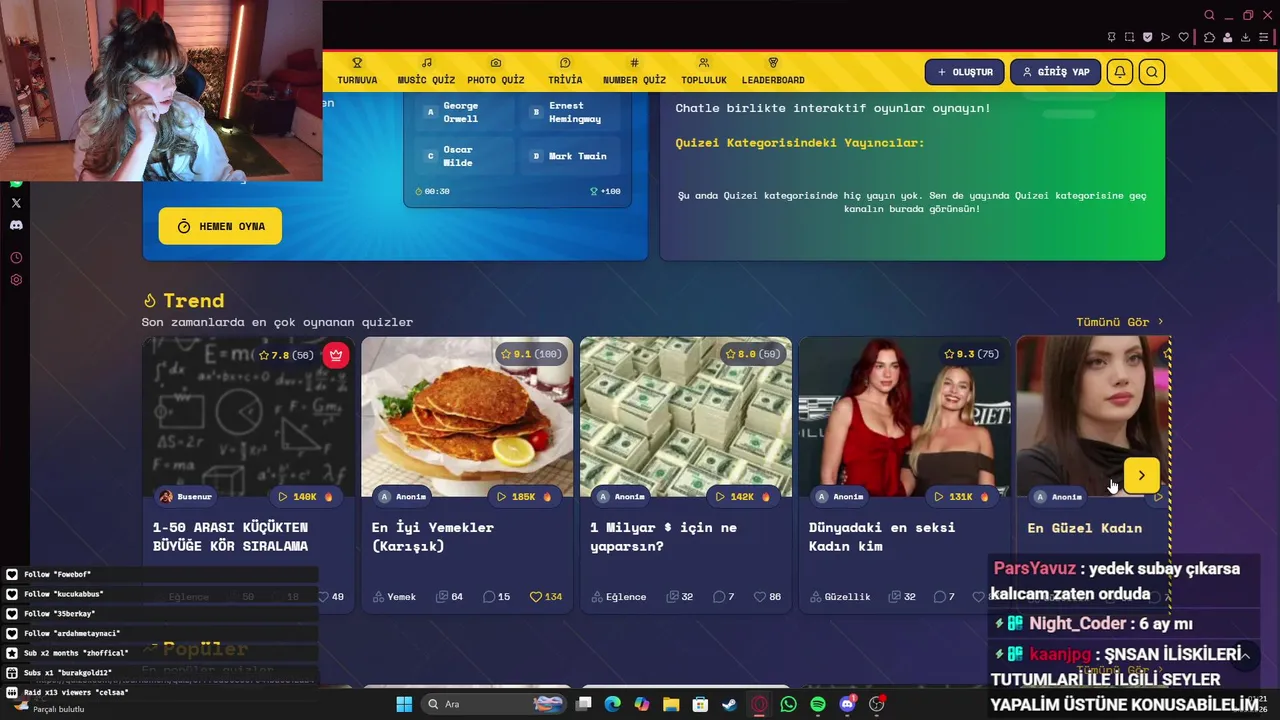Open X (Twitter) in the browser sidebar
1280x720 pixels.
16,203
